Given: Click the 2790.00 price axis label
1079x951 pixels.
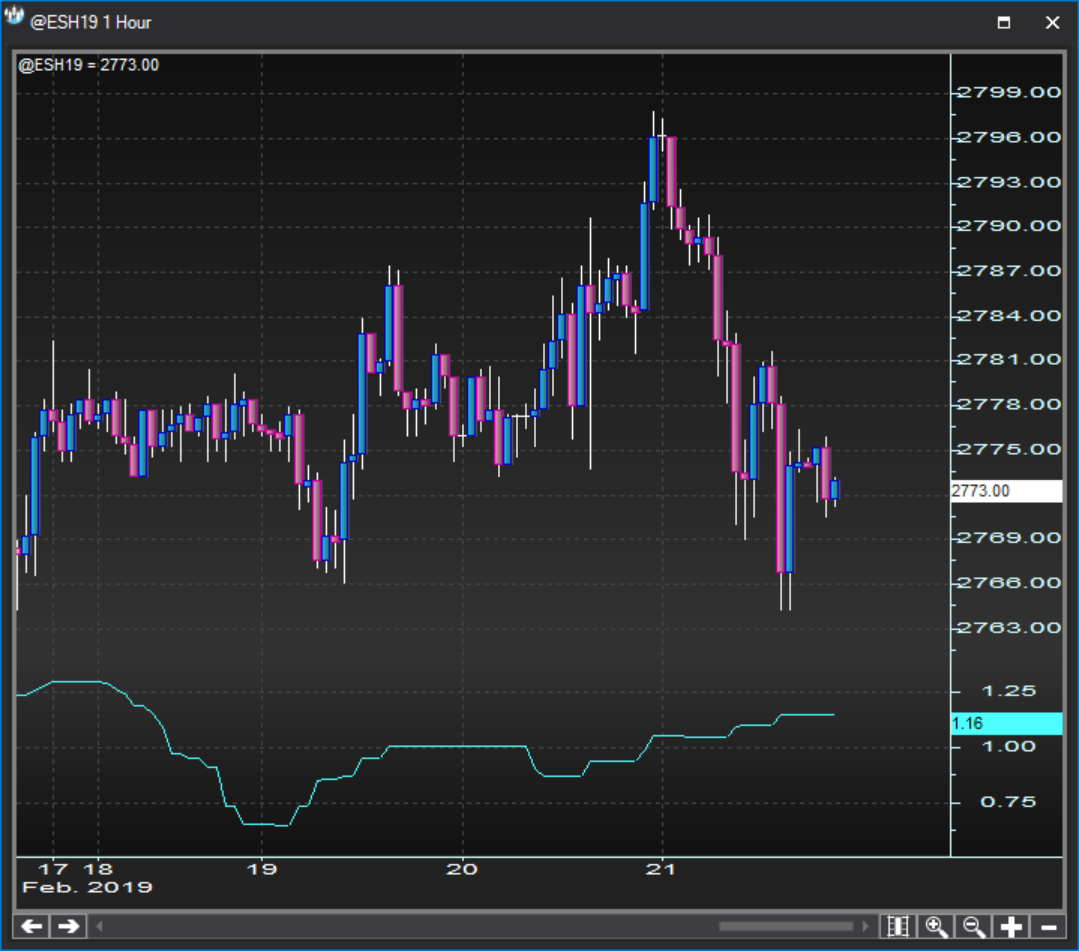Looking at the screenshot, I should pos(1009,226).
